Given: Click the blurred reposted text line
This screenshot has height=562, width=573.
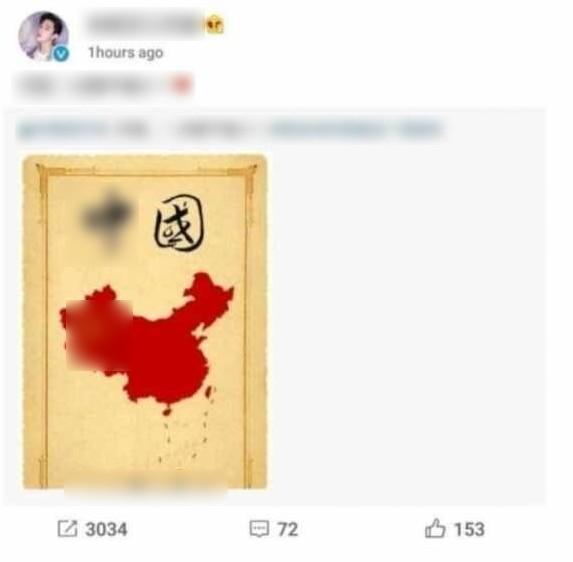Looking at the screenshot, I should pos(230,130).
